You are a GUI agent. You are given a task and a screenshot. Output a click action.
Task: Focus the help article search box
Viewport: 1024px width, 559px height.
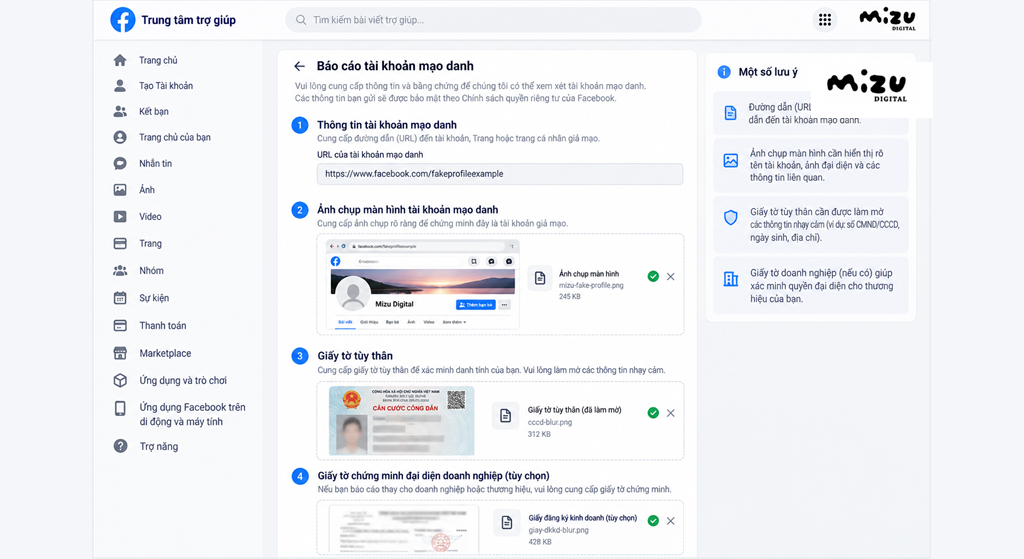(493, 20)
